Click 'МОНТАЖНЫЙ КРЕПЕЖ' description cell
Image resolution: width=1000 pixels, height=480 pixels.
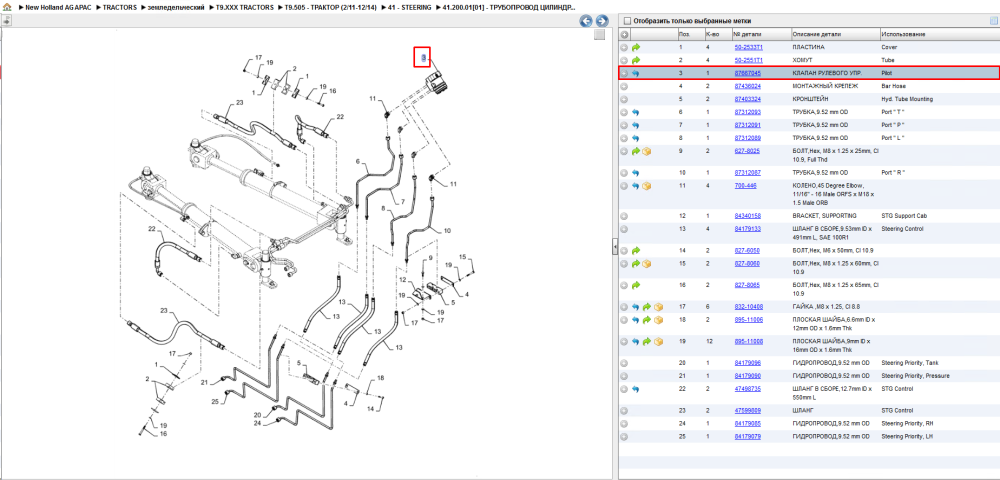[825, 86]
